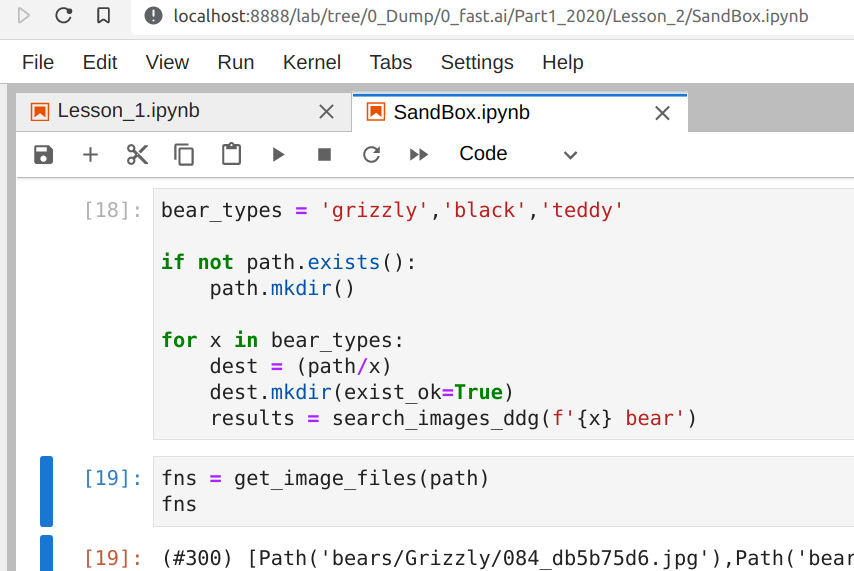Image resolution: width=854 pixels, height=571 pixels.
Task: Restart the kernel using the circular arrow icon
Action: 371,154
